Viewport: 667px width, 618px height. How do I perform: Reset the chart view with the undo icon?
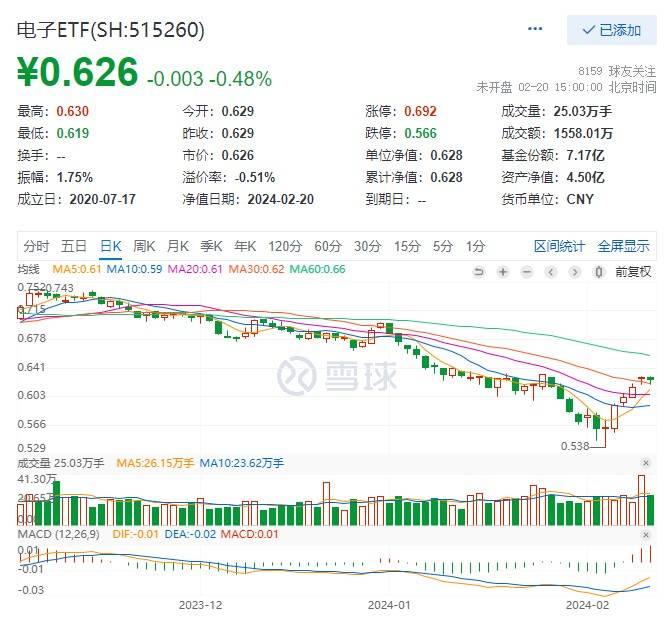pyautogui.click(x=479, y=272)
